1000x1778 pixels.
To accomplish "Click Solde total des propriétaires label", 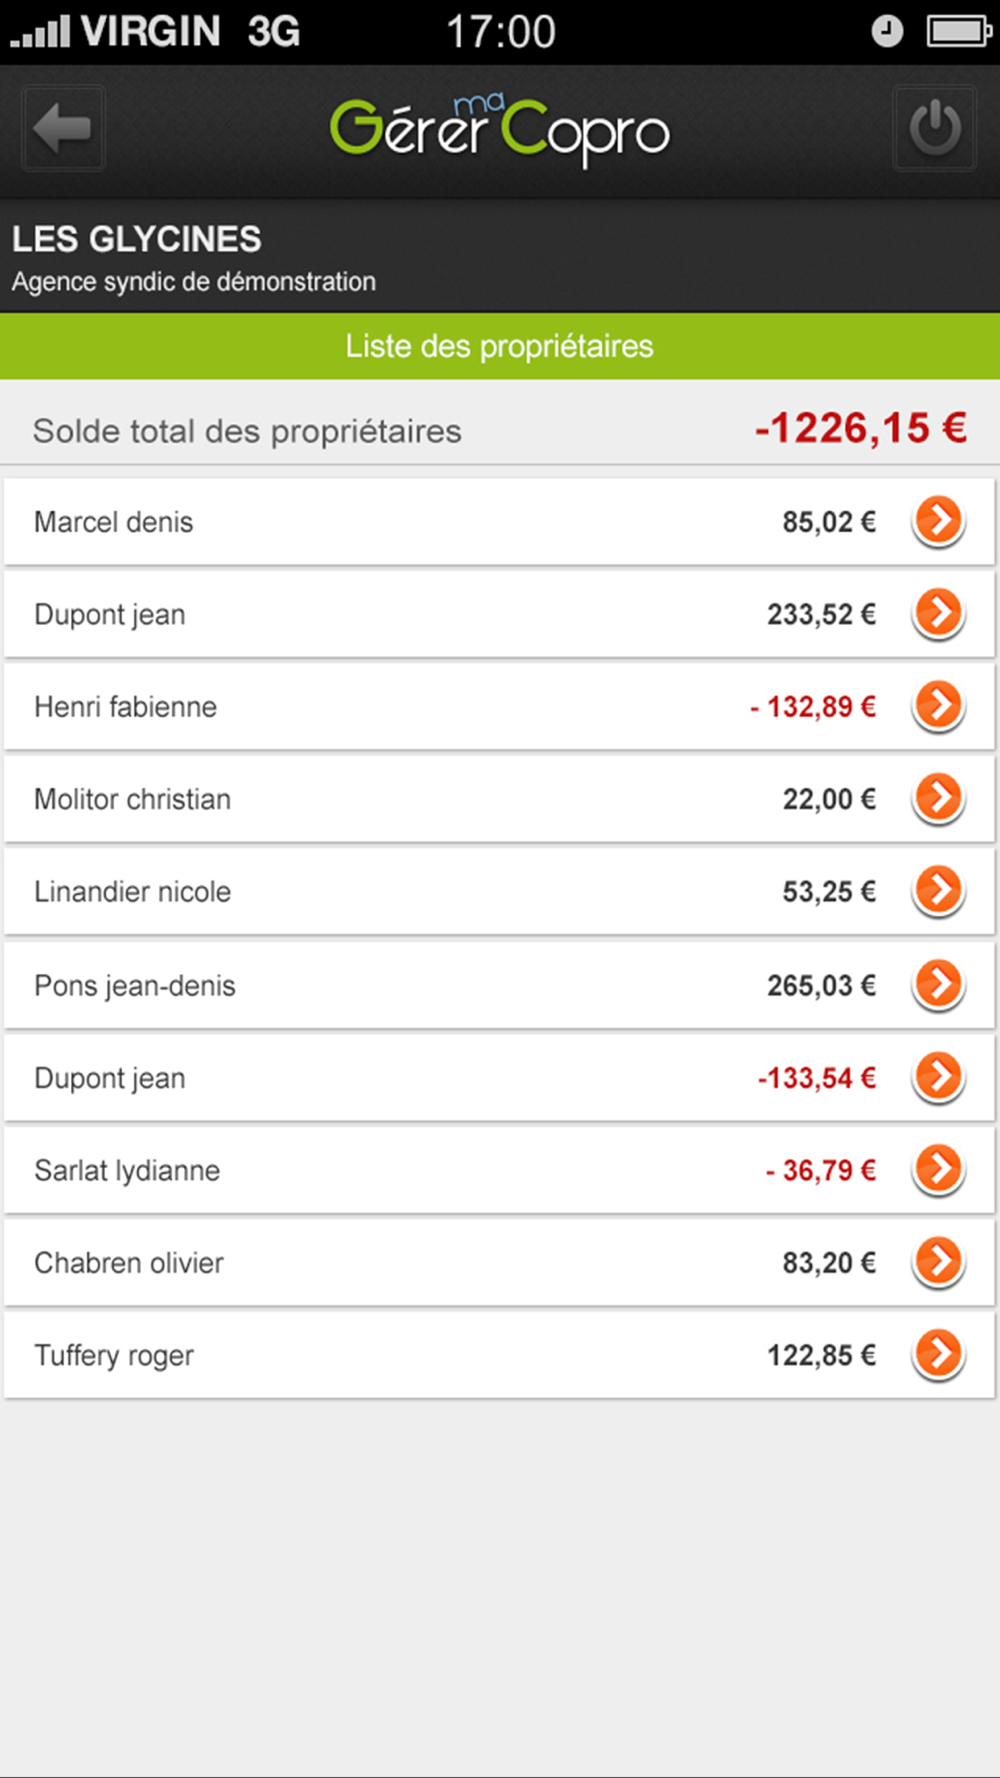I will tap(247, 431).
